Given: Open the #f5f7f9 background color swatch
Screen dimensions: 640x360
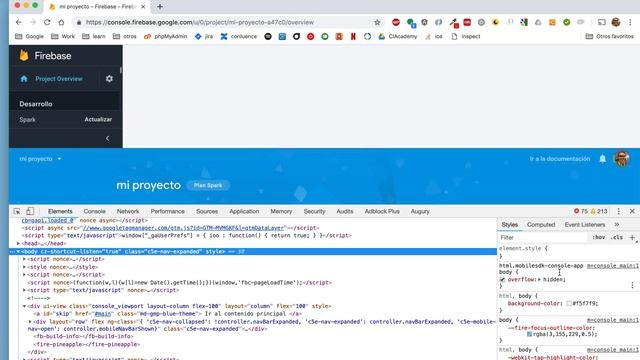Looking at the screenshot, I should pos(569,304).
